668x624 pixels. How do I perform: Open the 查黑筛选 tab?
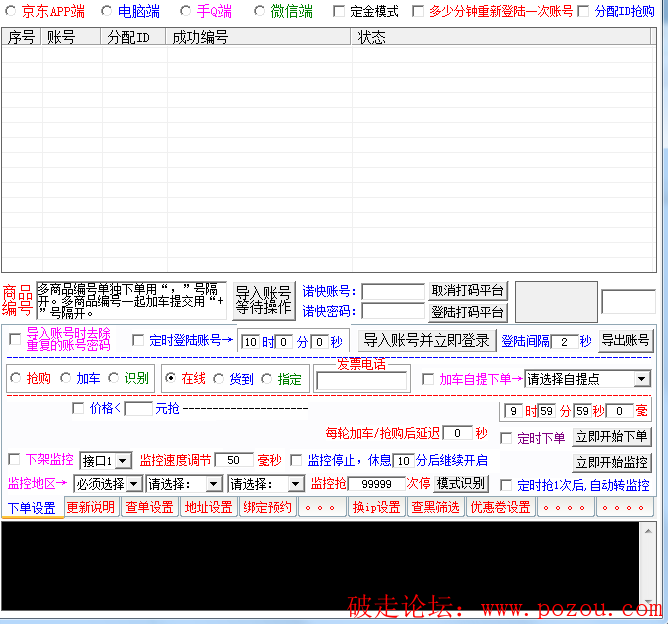[435, 507]
